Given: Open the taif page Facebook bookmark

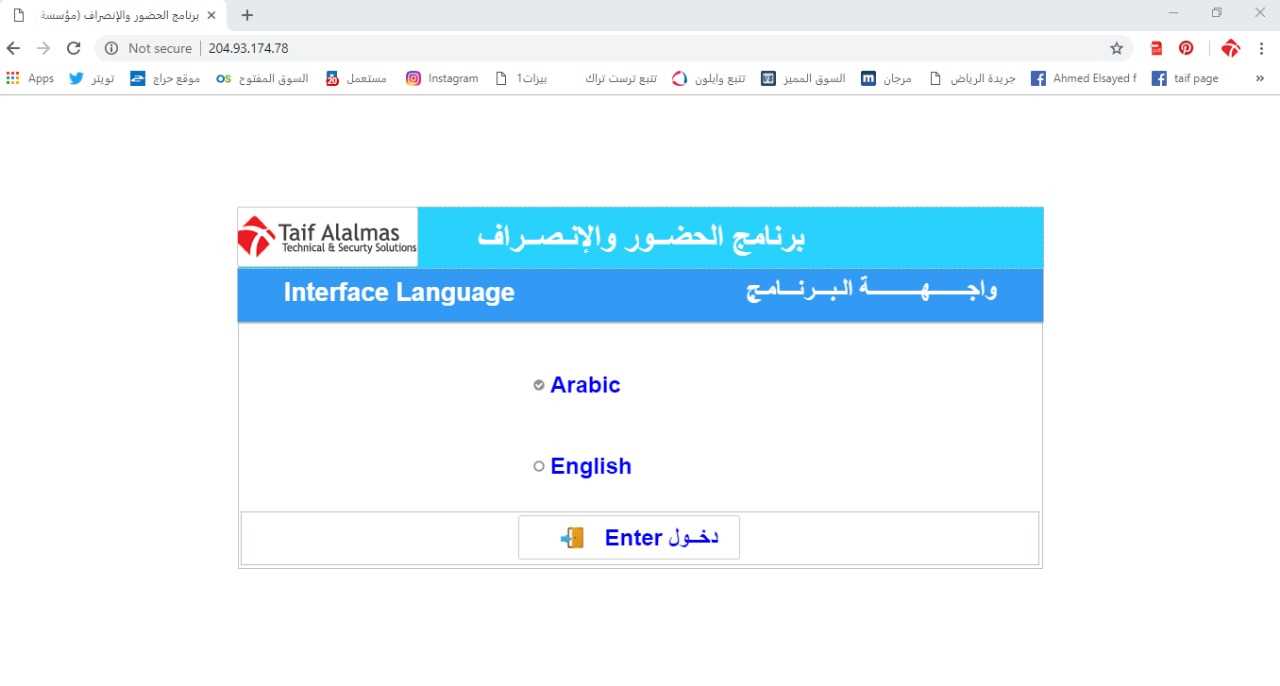Looking at the screenshot, I should point(1185,78).
